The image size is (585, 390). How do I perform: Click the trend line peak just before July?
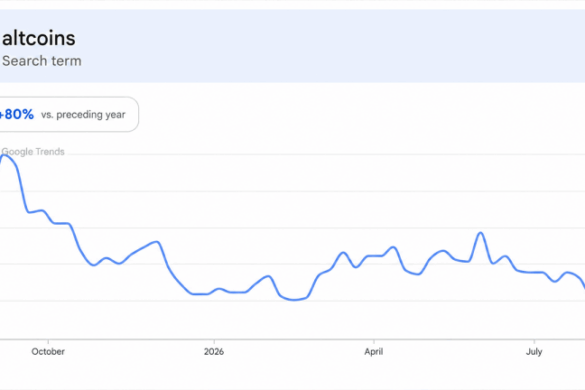click(x=481, y=233)
